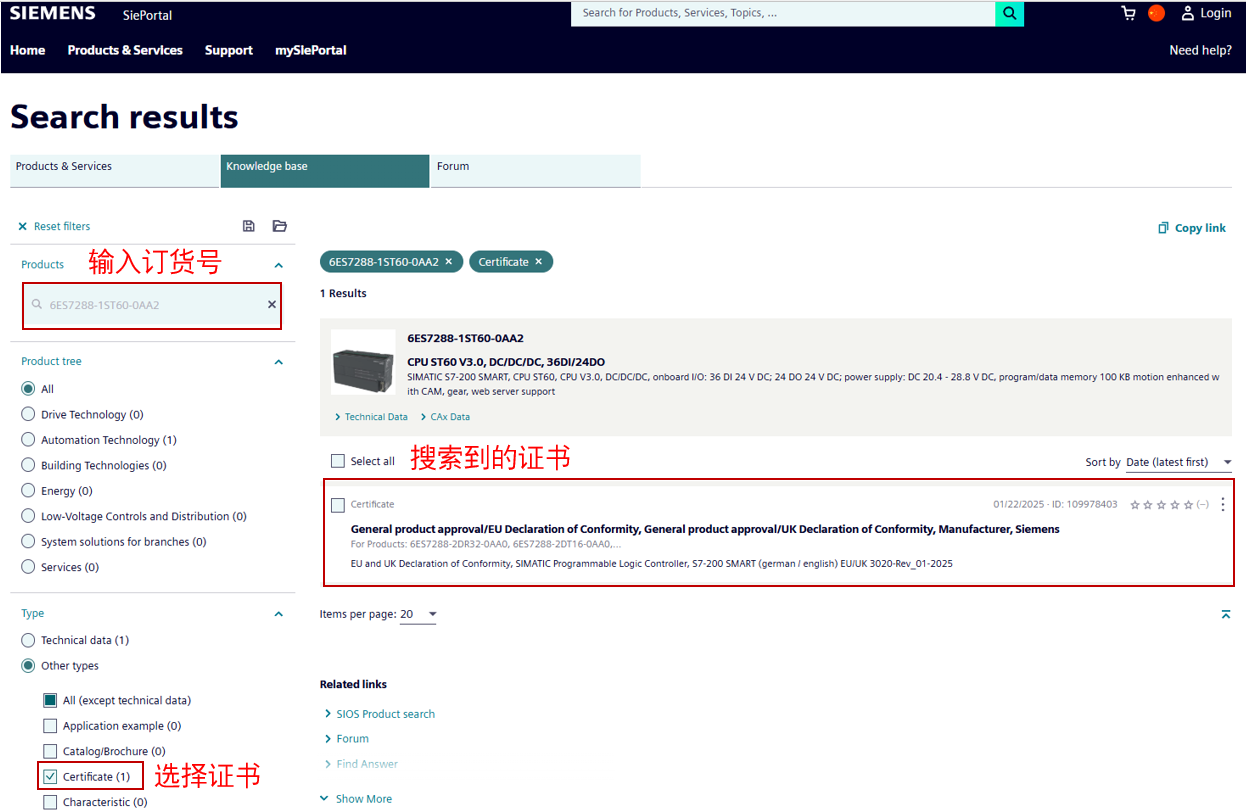Uncheck the Certificate (1) checkbox

click(x=50, y=776)
